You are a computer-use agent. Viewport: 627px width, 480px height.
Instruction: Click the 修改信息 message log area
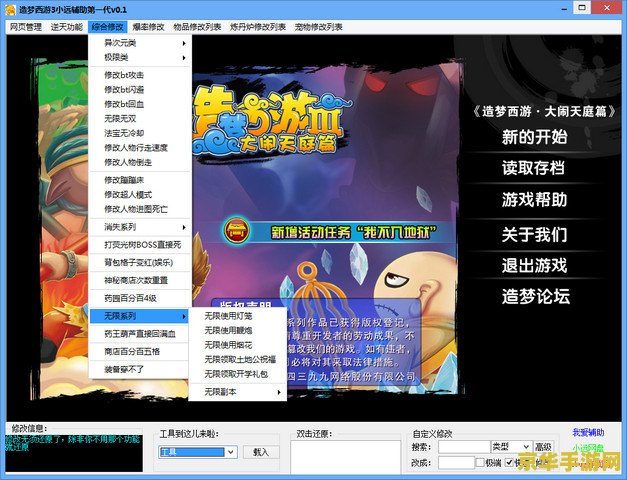(74, 453)
